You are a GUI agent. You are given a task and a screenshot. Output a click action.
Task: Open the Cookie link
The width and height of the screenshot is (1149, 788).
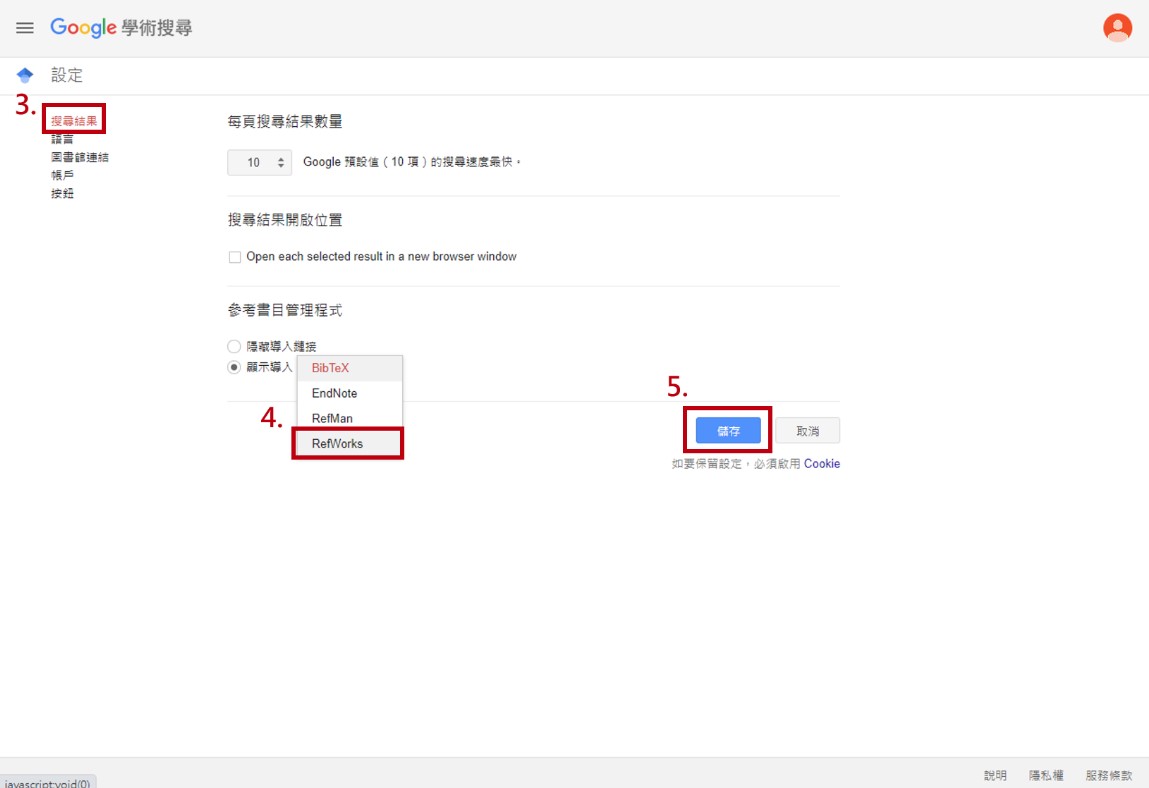(821, 464)
